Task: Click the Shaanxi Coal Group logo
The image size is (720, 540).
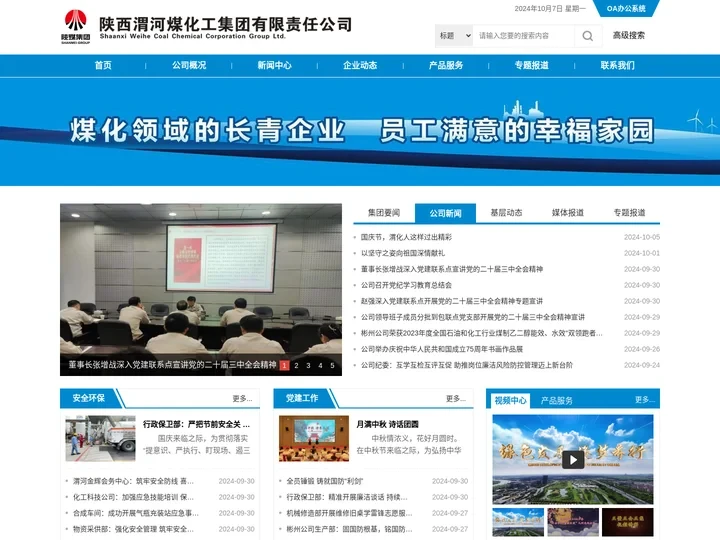Action: point(76,27)
